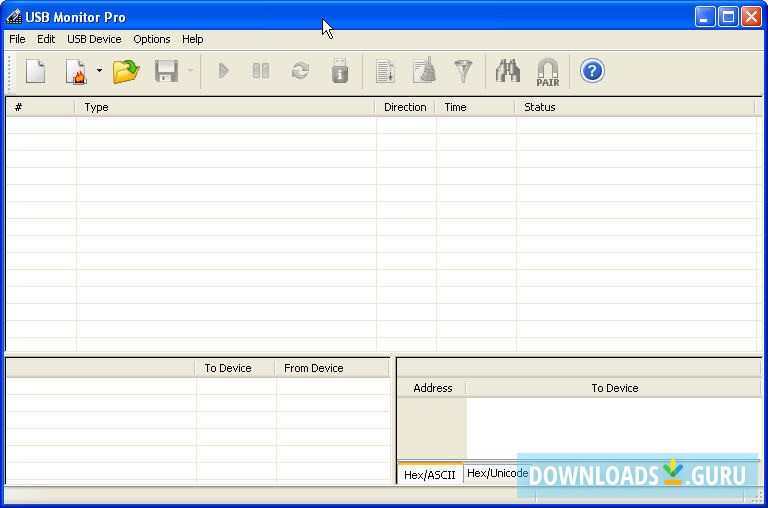Expand the dropdown arrow beside Save icon

(191, 71)
